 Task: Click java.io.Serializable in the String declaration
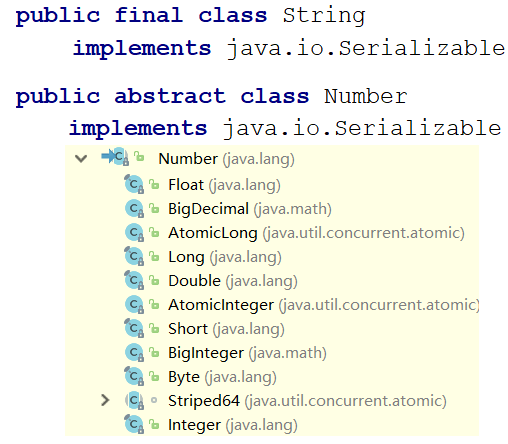(x=366, y=49)
